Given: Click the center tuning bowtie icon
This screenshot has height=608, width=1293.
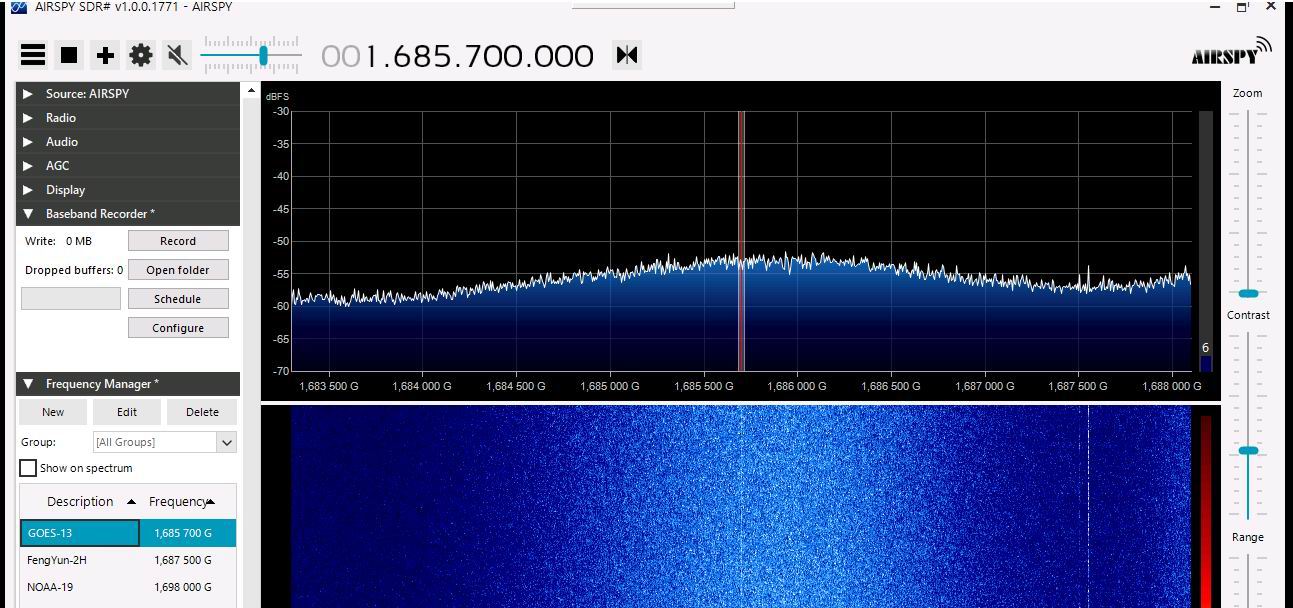Looking at the screenshot, I should click(627, 54).
